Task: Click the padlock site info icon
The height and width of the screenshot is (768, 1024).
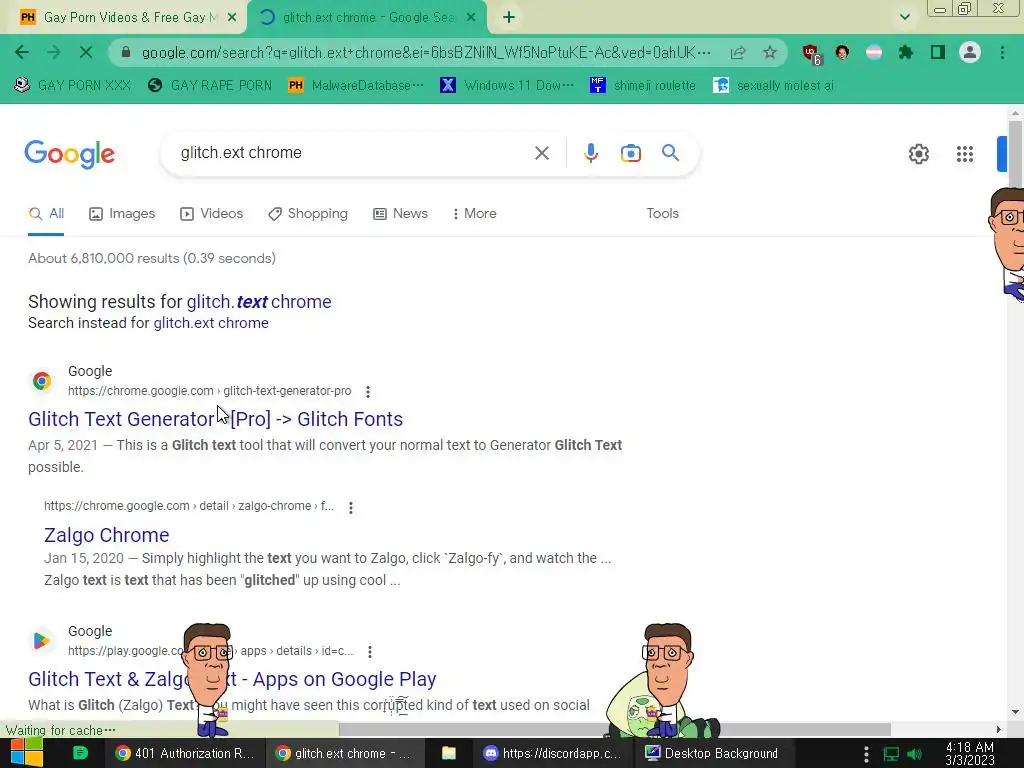Action: 126,52
